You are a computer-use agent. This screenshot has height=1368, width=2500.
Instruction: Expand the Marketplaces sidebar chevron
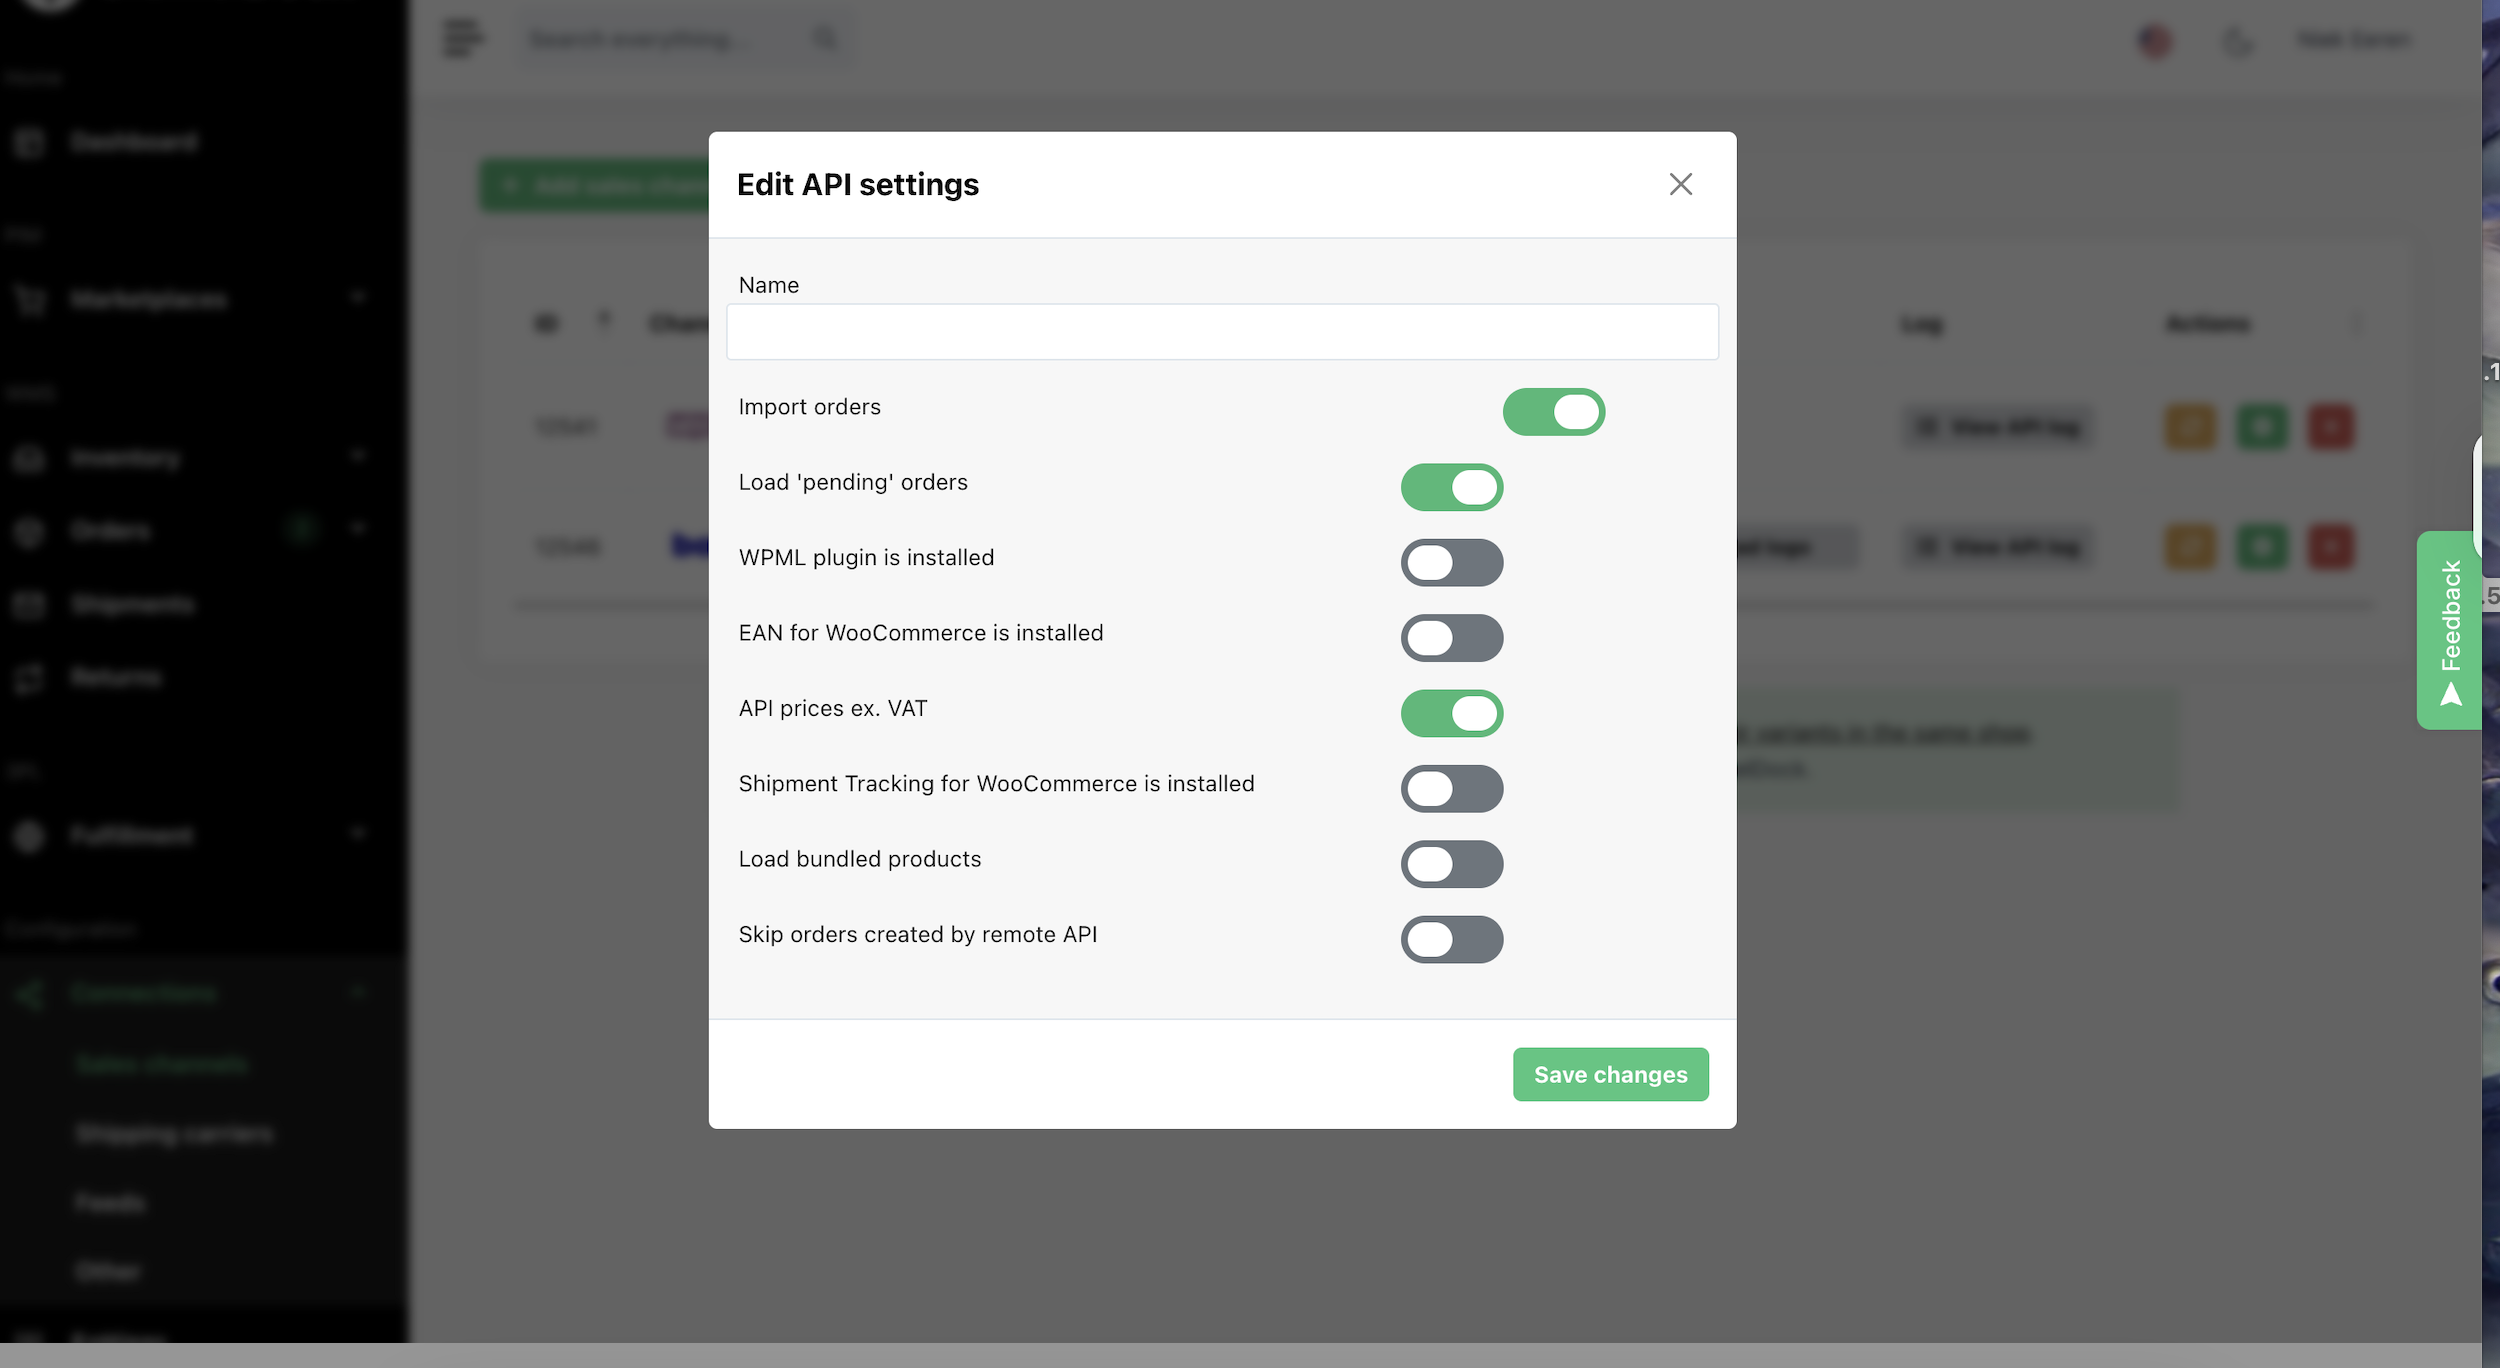[x=358, y=298]
